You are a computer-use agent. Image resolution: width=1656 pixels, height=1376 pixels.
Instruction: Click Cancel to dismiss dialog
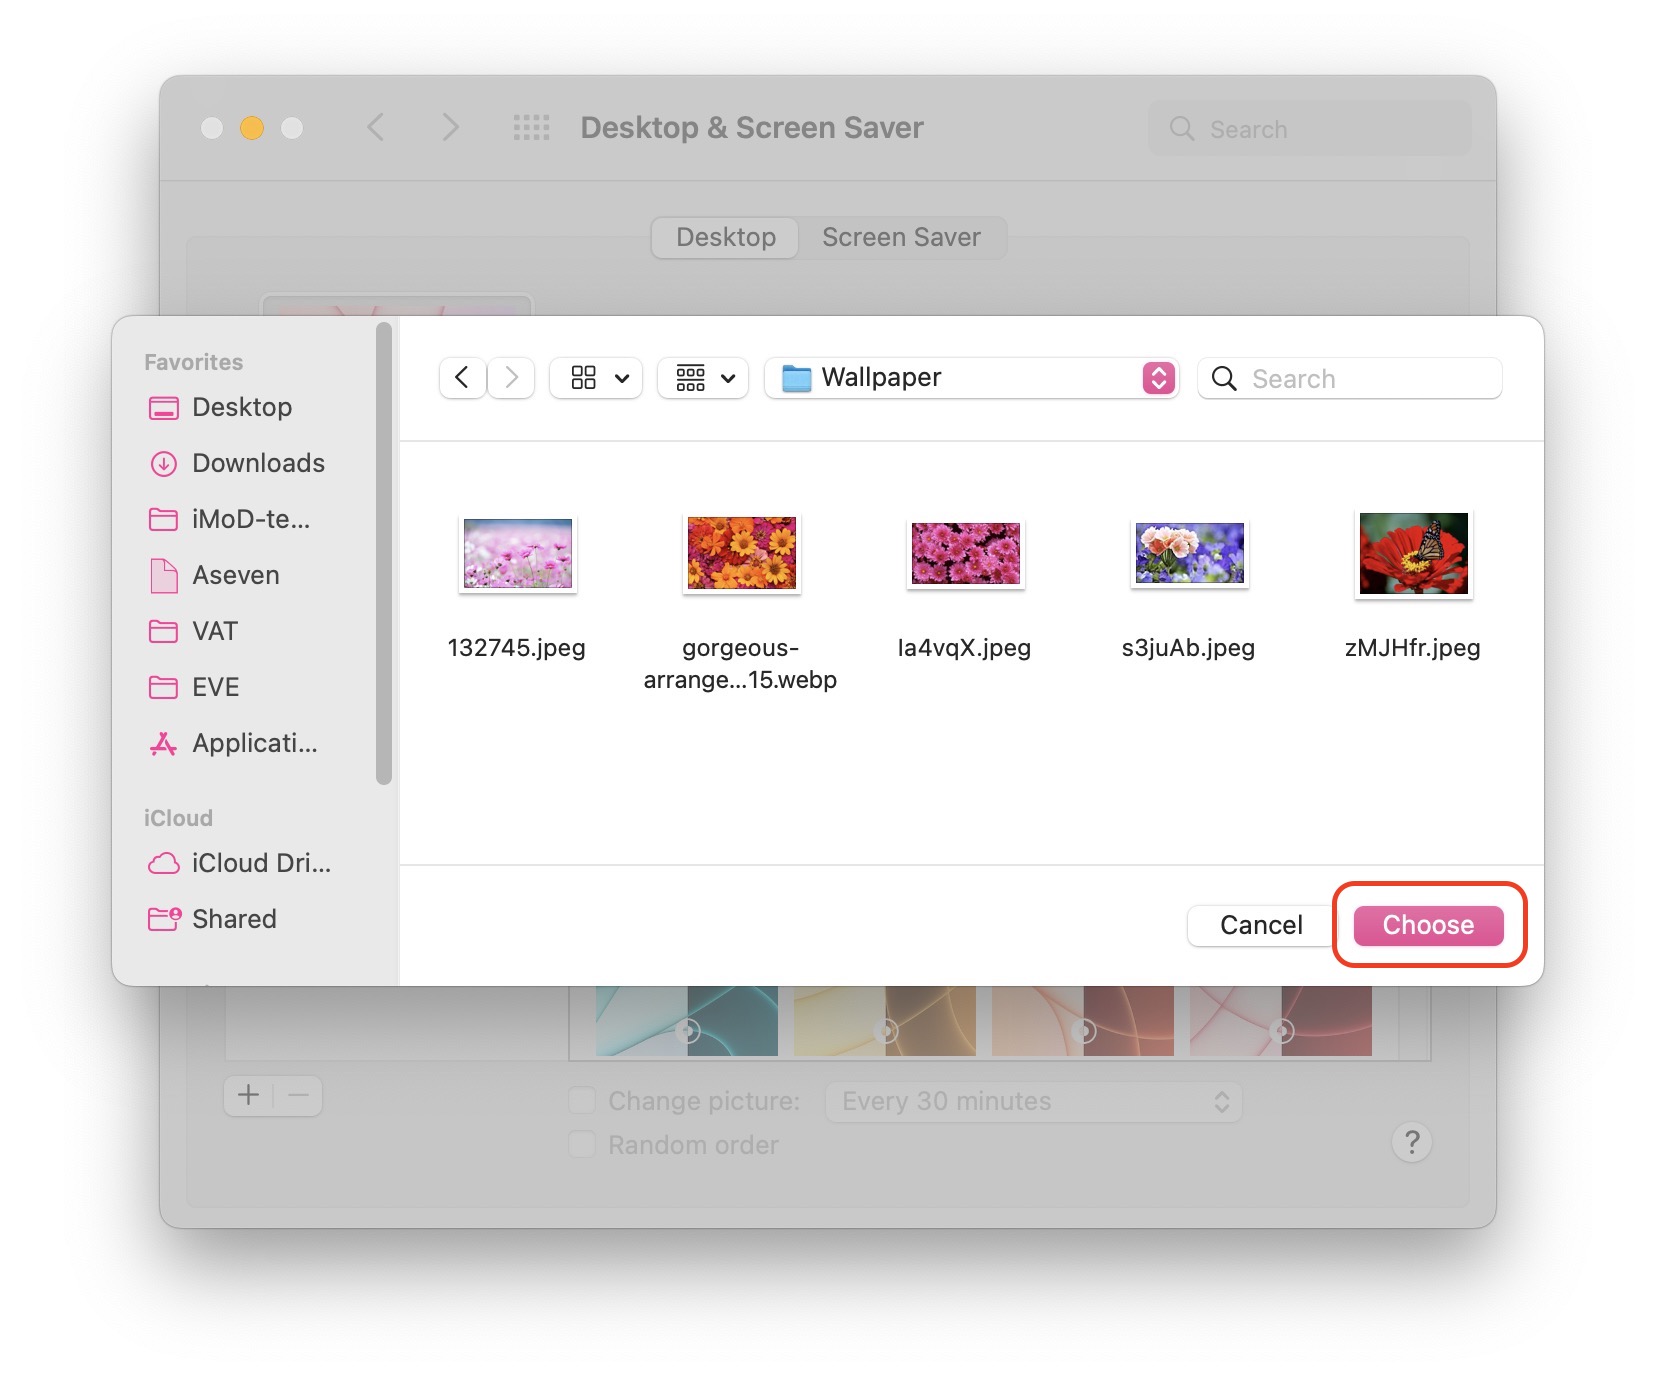coord(1260,925)
